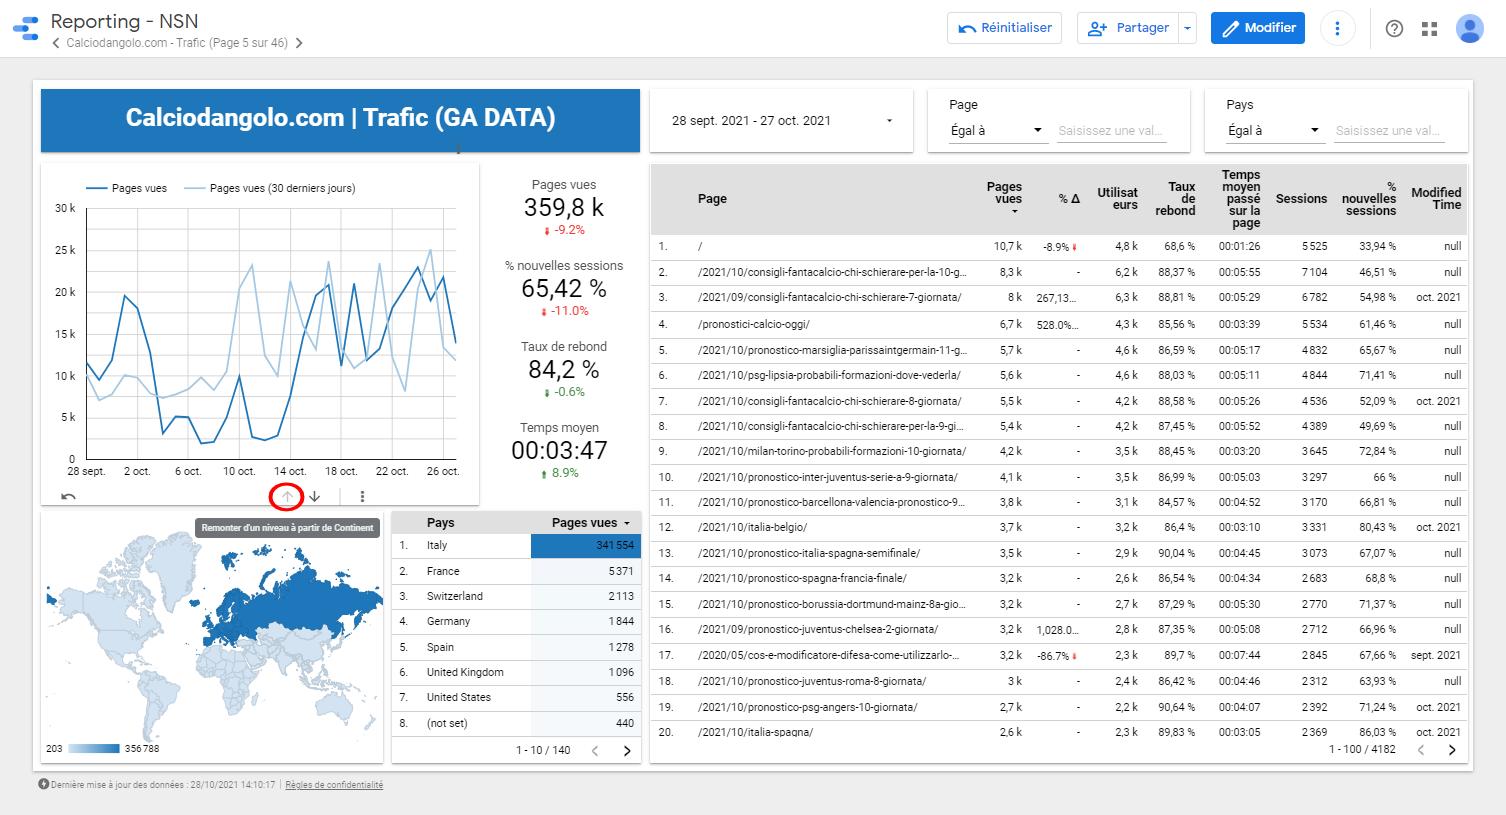
Task: Open the Règles de confidentialité link
Action: point(334,785)
